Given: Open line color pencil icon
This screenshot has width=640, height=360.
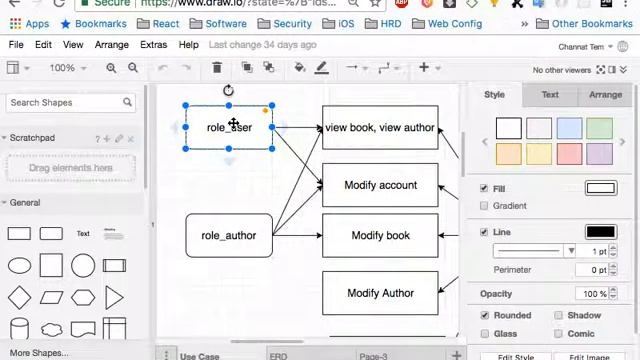Looking at the screenshot, I should (x=322, y=68).
